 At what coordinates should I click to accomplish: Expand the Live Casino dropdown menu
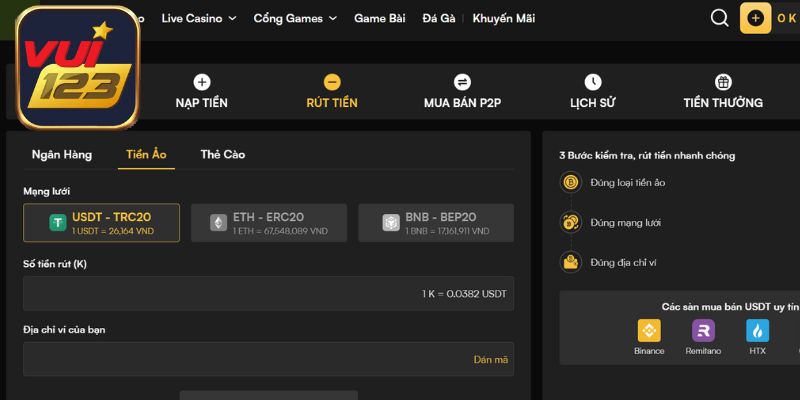(x=199, y=18)
